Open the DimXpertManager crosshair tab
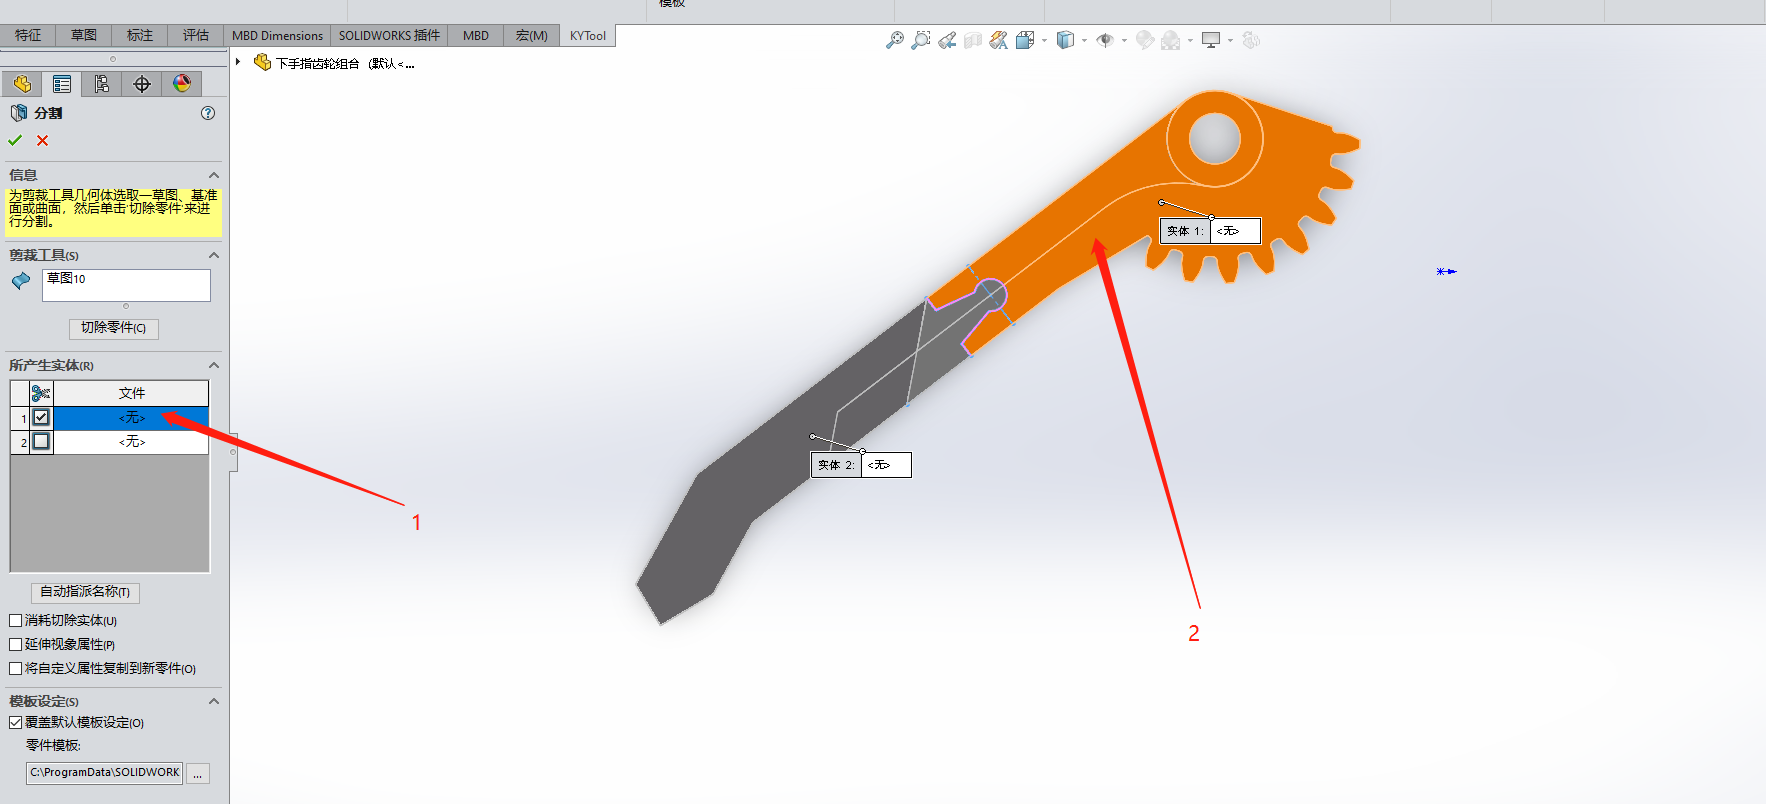Viewport: 1766px width, 804px height. tap(142, 84)
